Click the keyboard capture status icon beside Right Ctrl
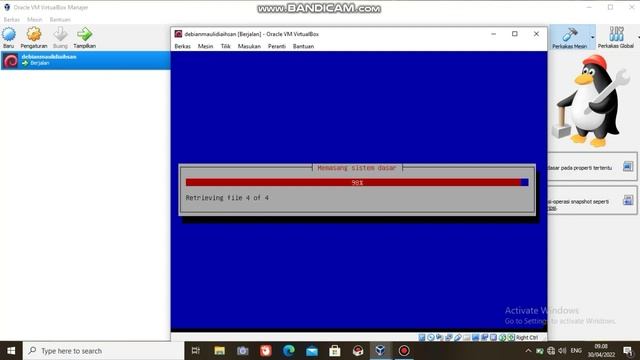This screenshot has width=640, height=360. click(x=511, y=338)
